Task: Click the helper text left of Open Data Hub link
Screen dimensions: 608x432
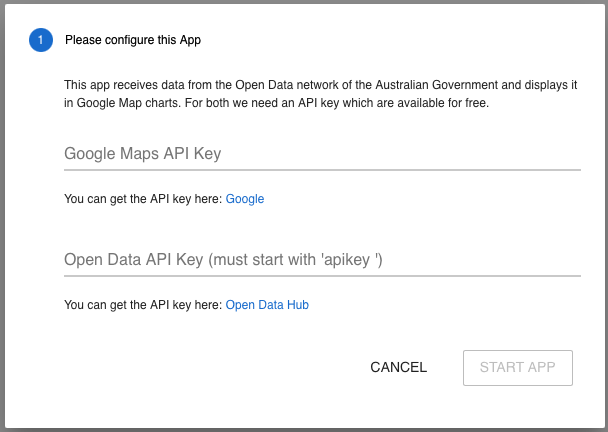Action: [143, 305]
